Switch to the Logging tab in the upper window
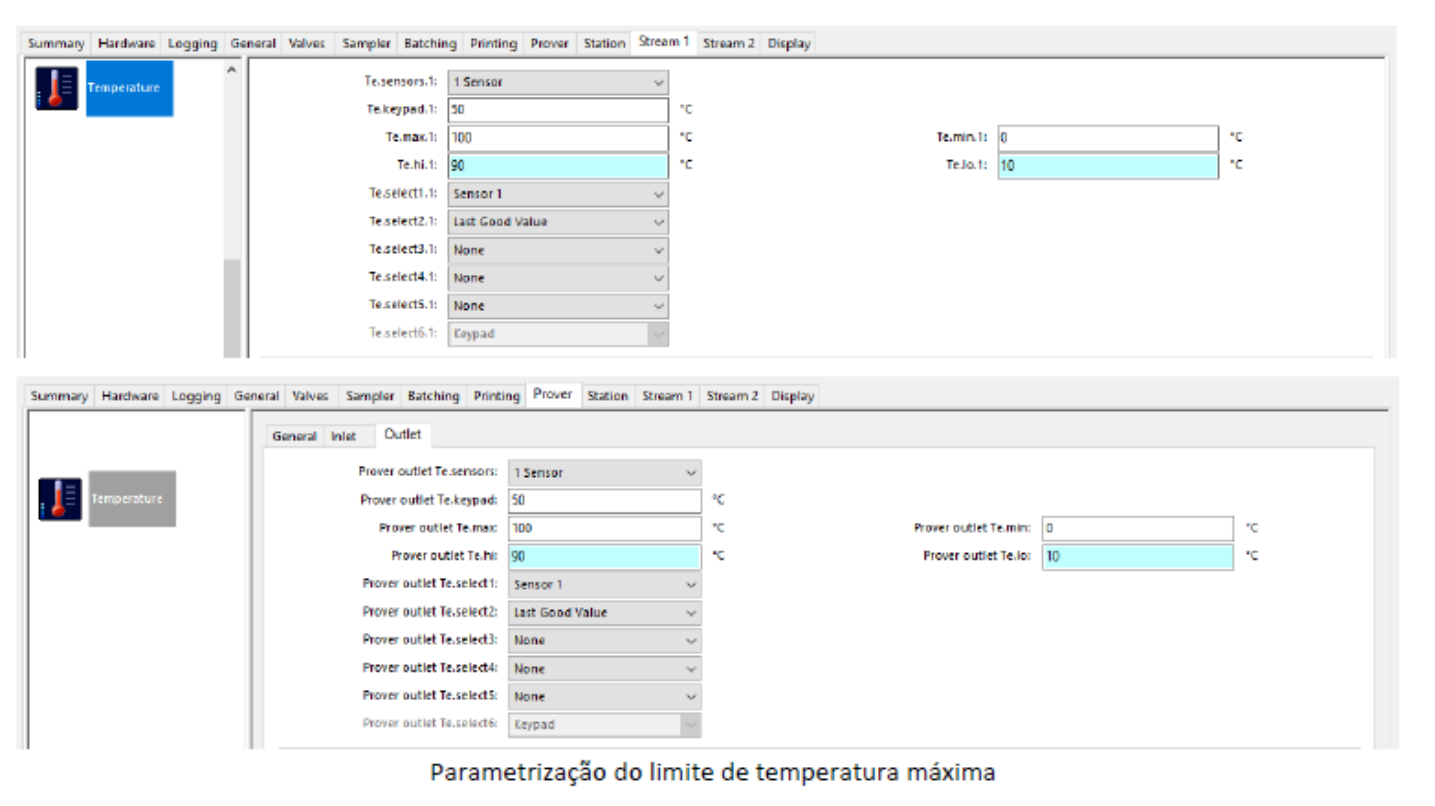This screenshot has width=1435, height=806. point(192,44)
